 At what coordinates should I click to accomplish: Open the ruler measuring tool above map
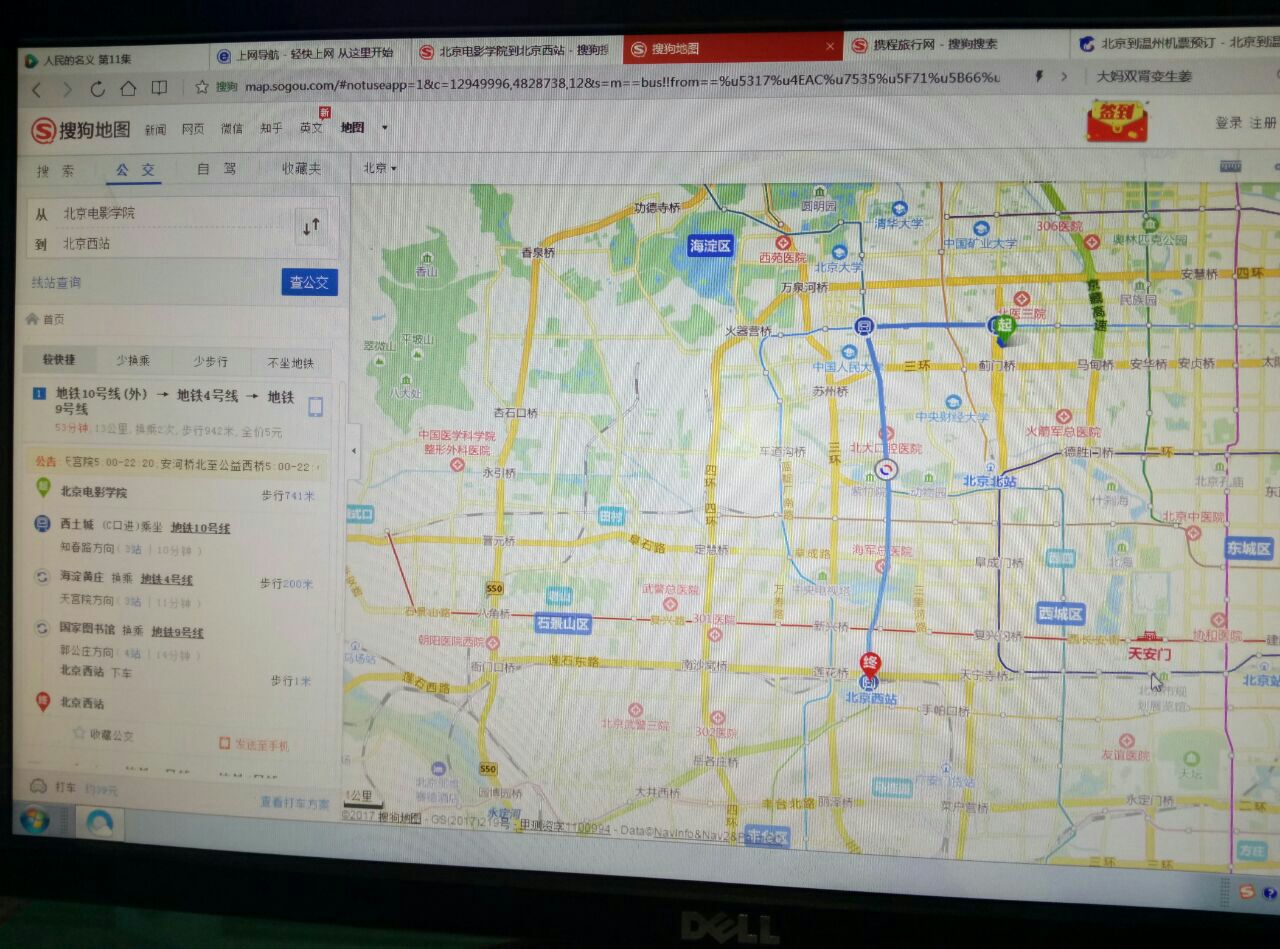point(1229,165)
